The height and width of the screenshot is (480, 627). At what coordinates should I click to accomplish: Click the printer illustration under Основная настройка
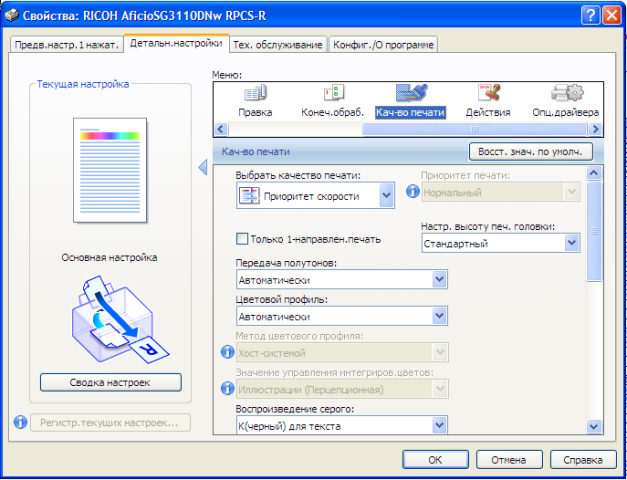tap(120, 319)
